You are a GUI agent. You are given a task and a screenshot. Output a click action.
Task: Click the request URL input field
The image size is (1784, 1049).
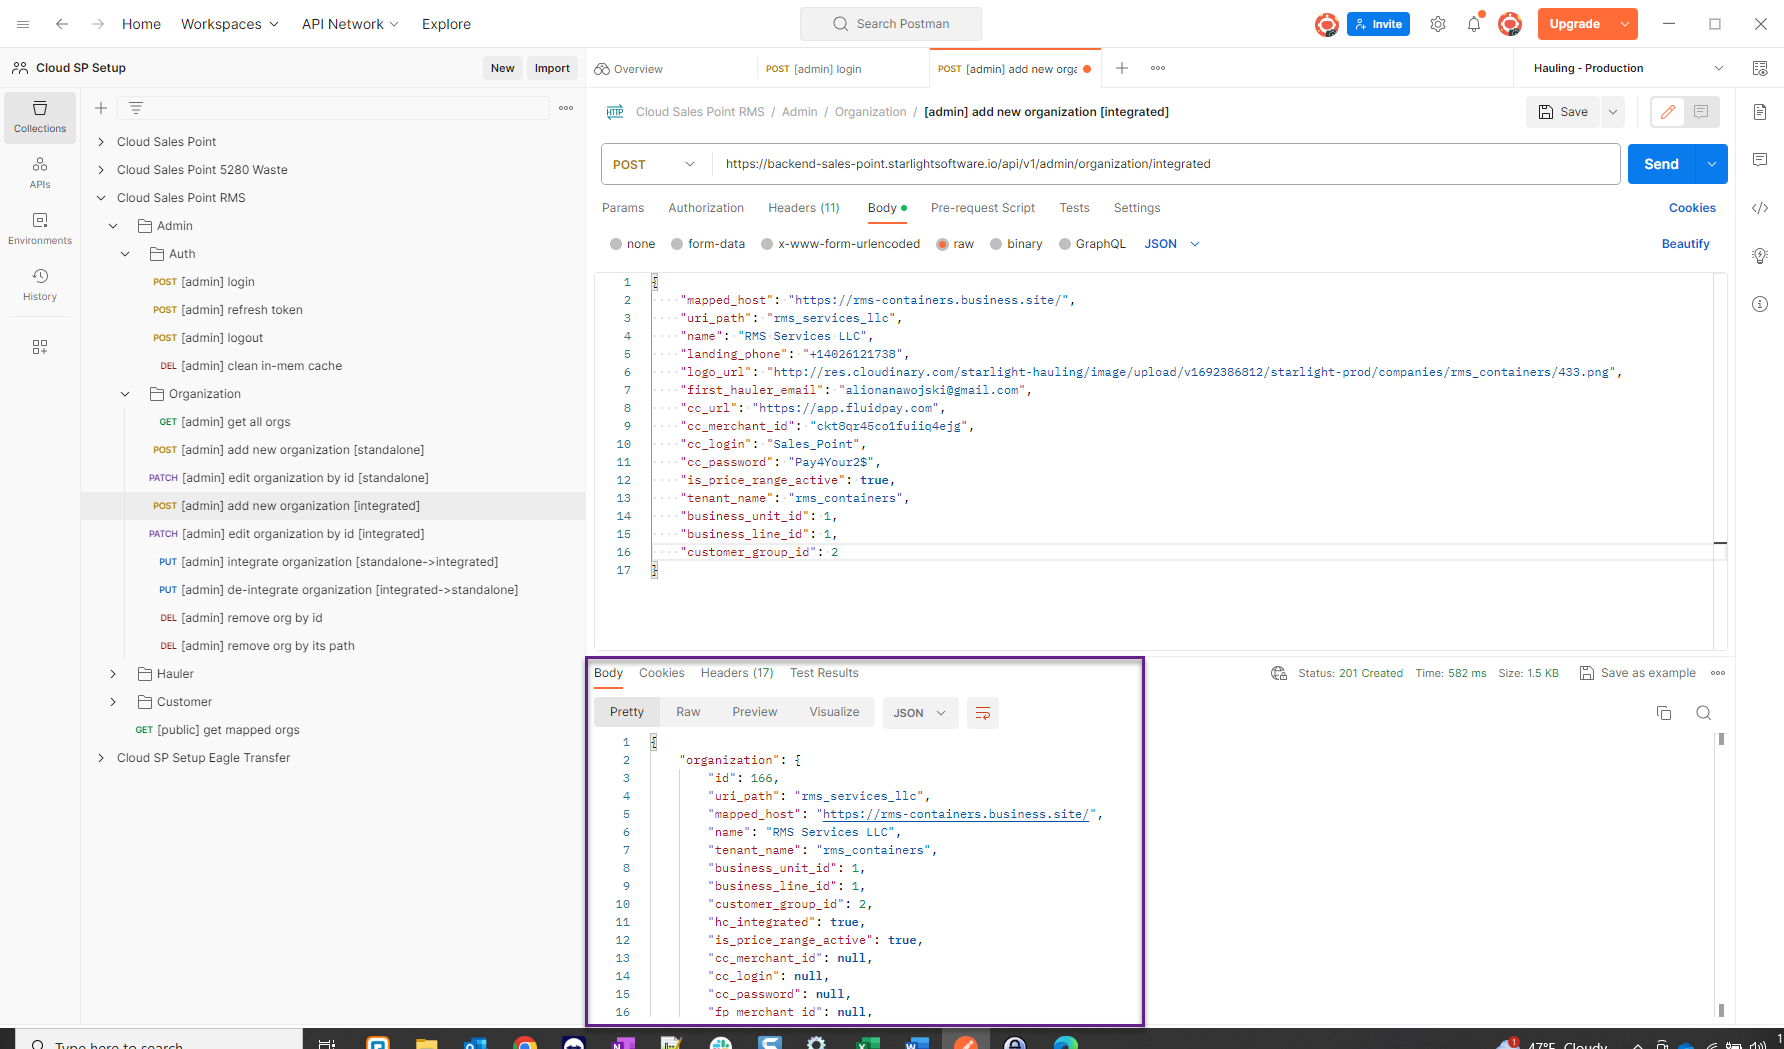pyautogui.click(x=1165, y=164)
